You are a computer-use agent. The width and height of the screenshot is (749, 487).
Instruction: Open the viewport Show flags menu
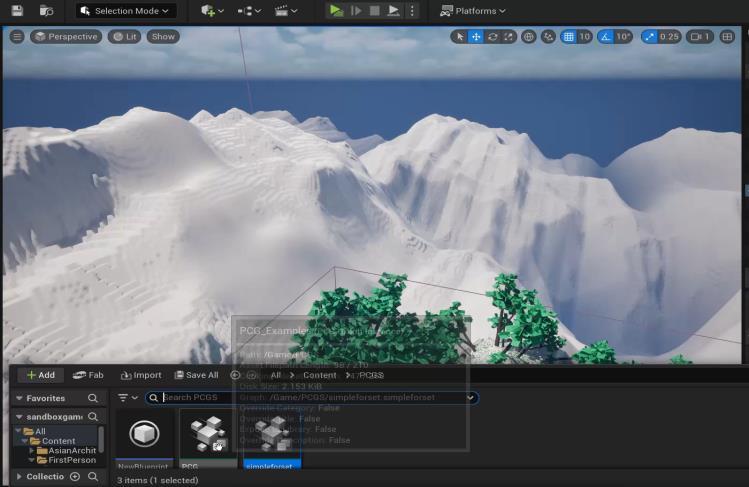click(163, 37)
